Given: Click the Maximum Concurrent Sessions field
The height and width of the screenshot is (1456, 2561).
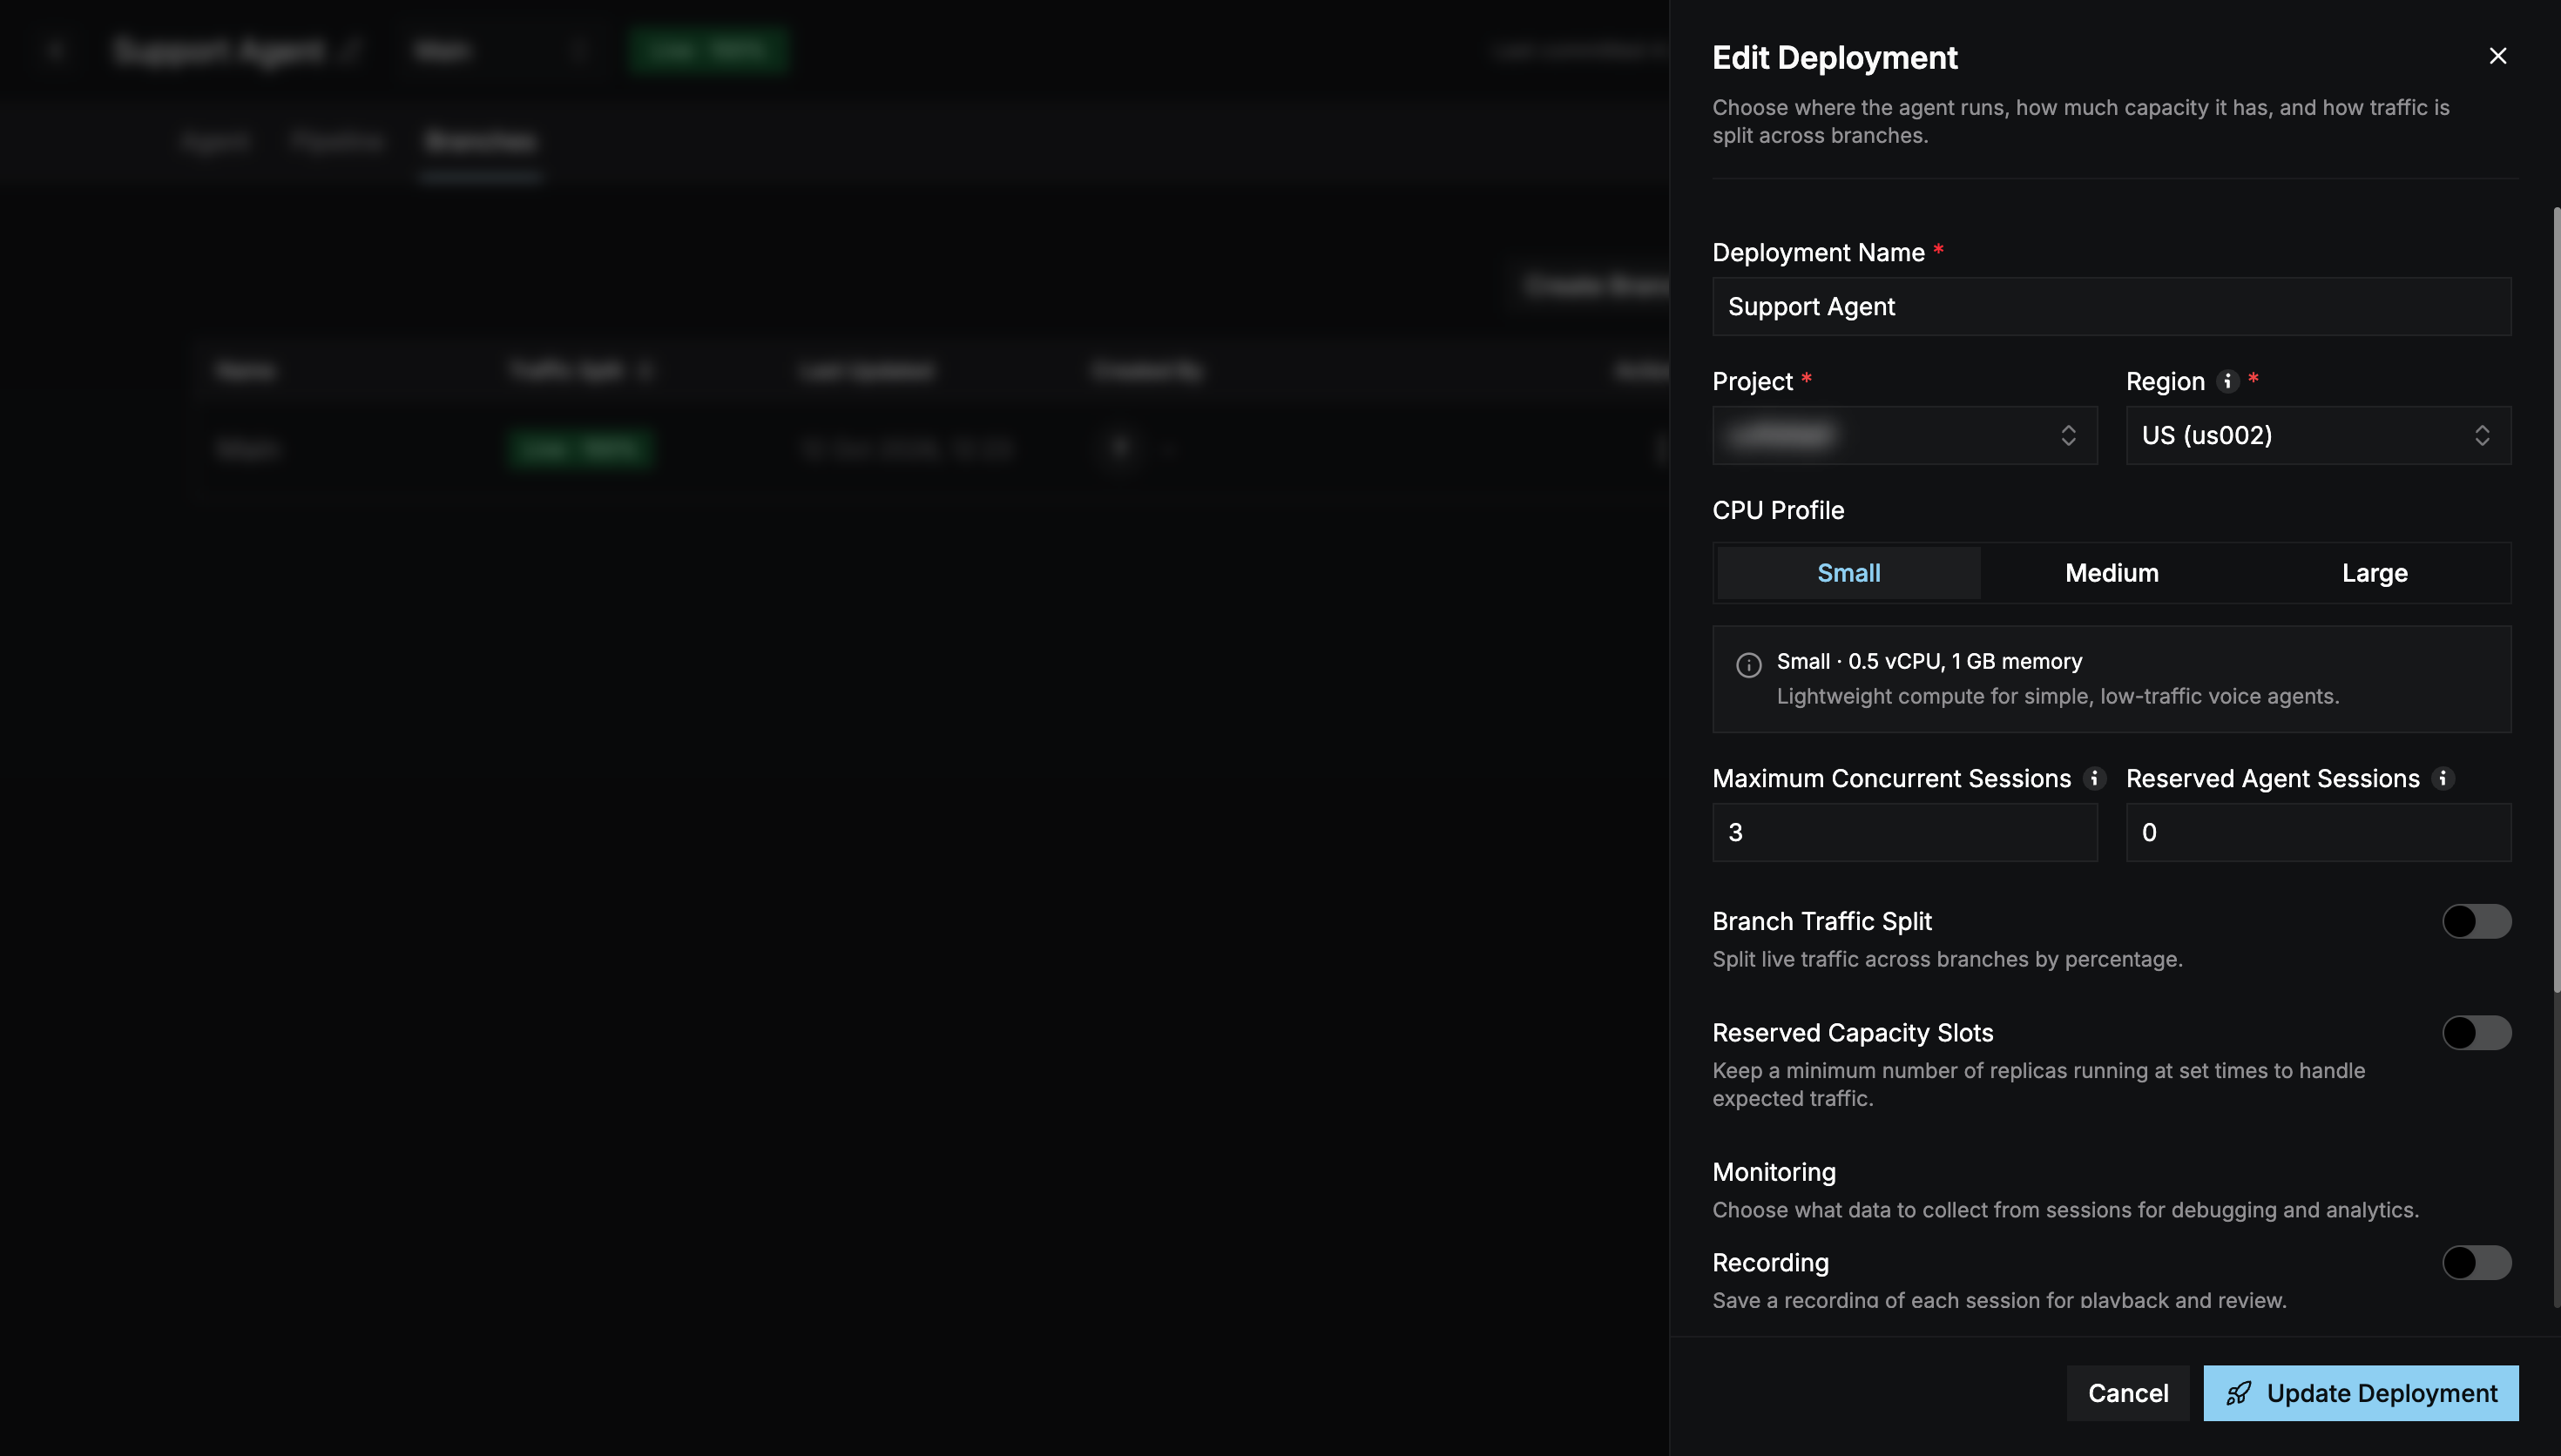Looking at the screenshot, I should (x=1904, y=832).
